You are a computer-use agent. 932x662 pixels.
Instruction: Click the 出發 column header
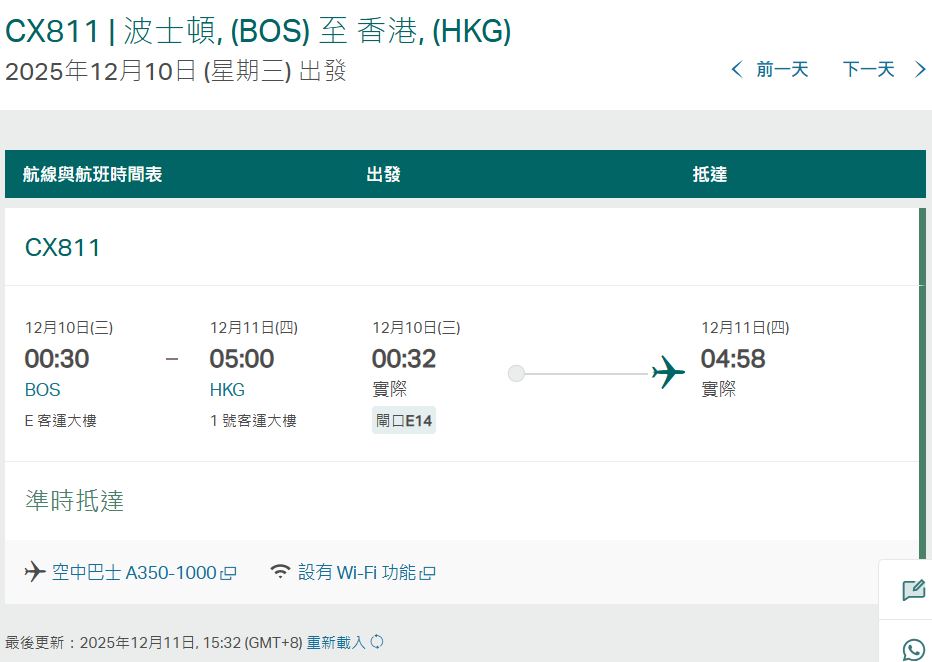pyautogui.click(x=383, y=173)
